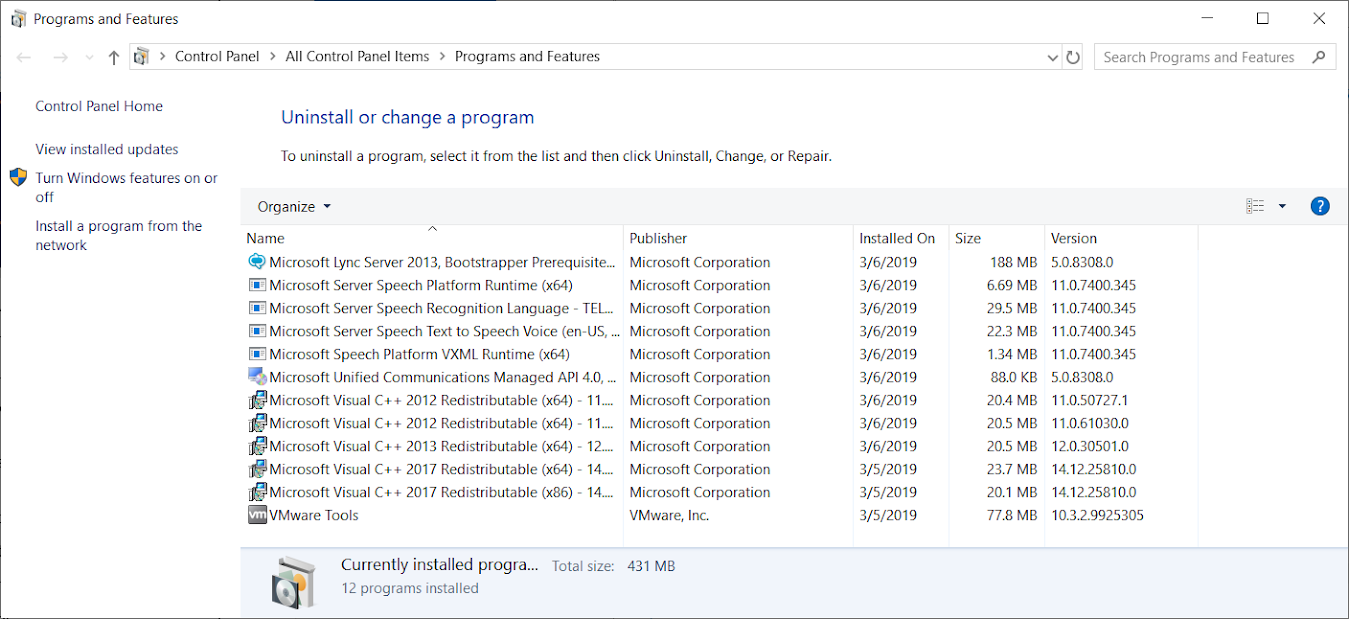Expand the chevron after Control Panel breadcrumb
This screenshot has width=1349, height=619.
click(272, 57)
